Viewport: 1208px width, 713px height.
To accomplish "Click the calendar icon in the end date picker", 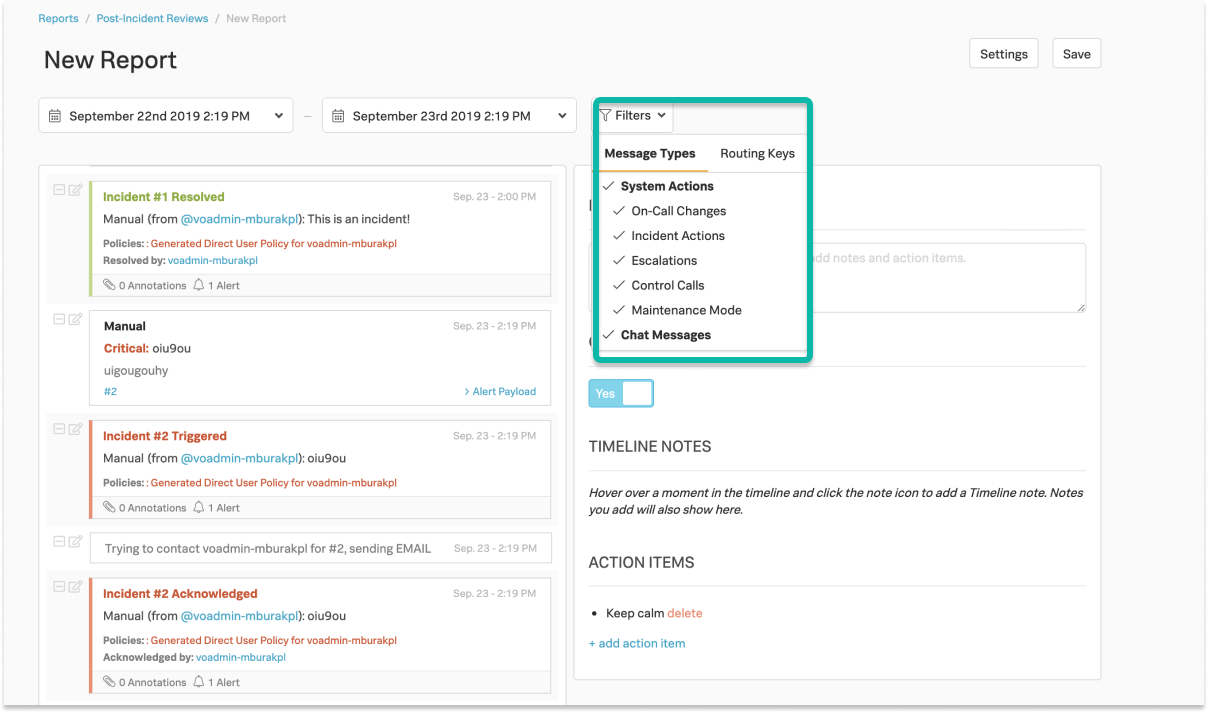I will 338,115.
